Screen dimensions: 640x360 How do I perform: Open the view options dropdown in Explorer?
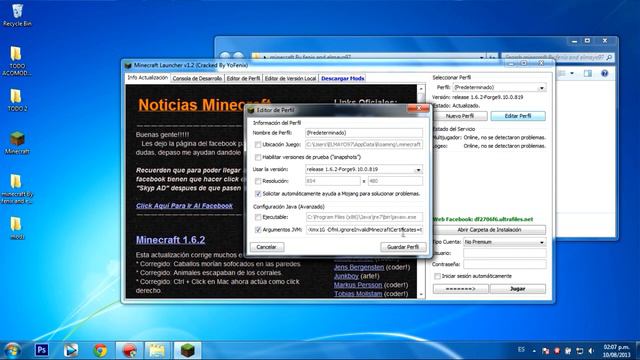coord(572,73)
